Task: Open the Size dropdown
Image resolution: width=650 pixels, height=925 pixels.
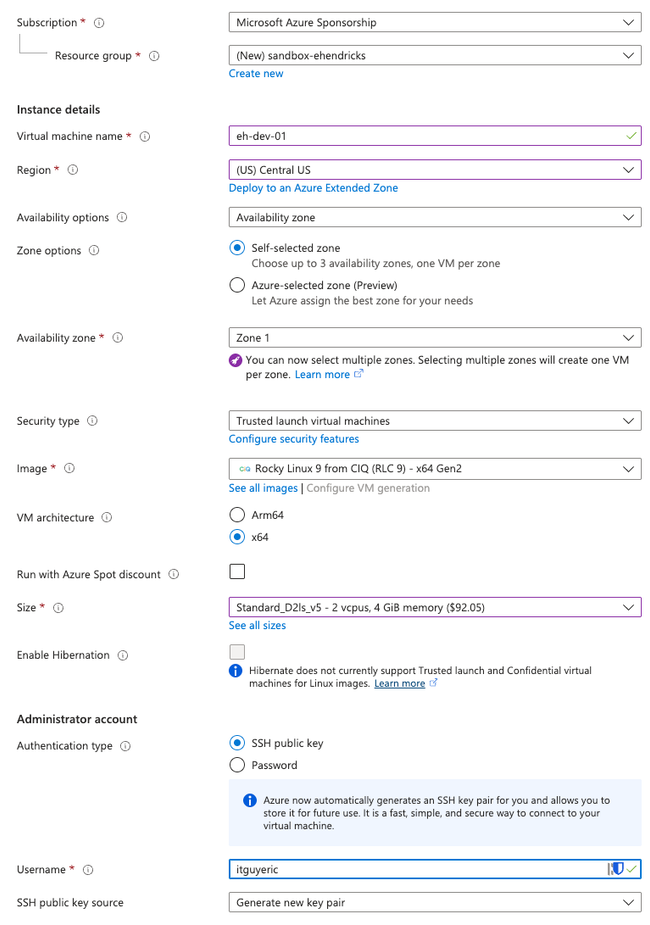Action: 435,607
